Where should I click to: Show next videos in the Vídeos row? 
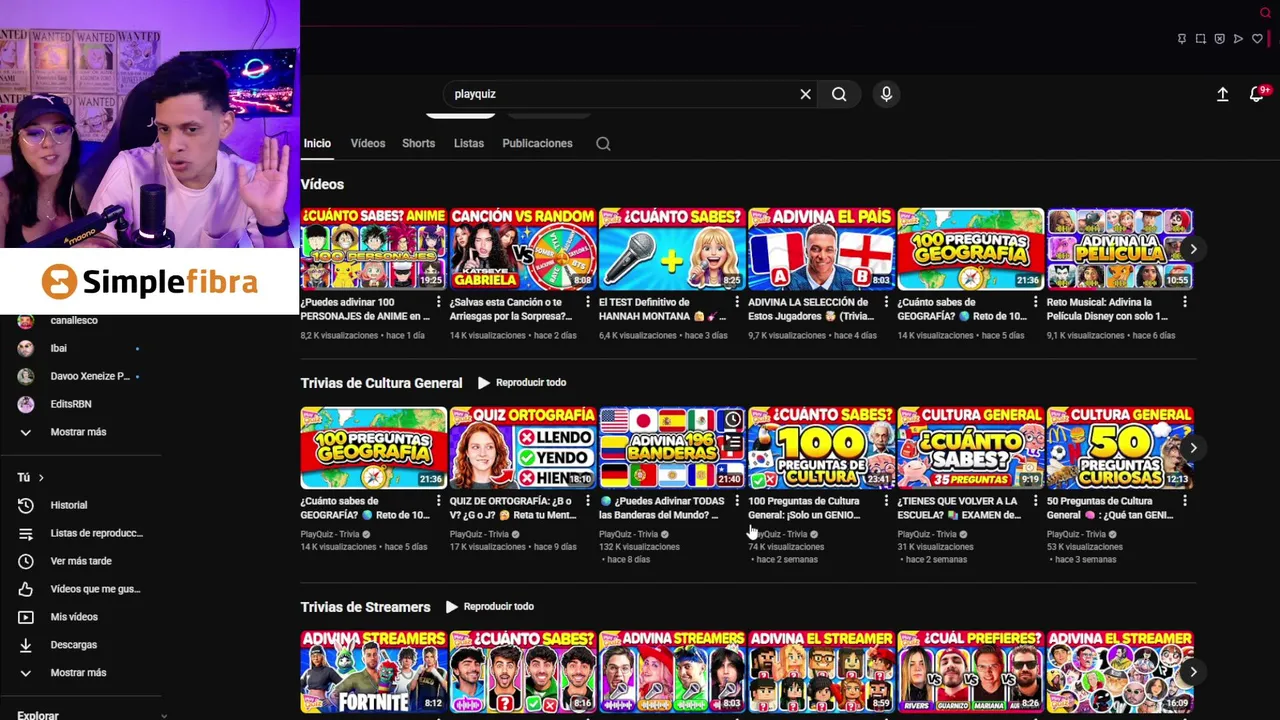pos(1193,249)
